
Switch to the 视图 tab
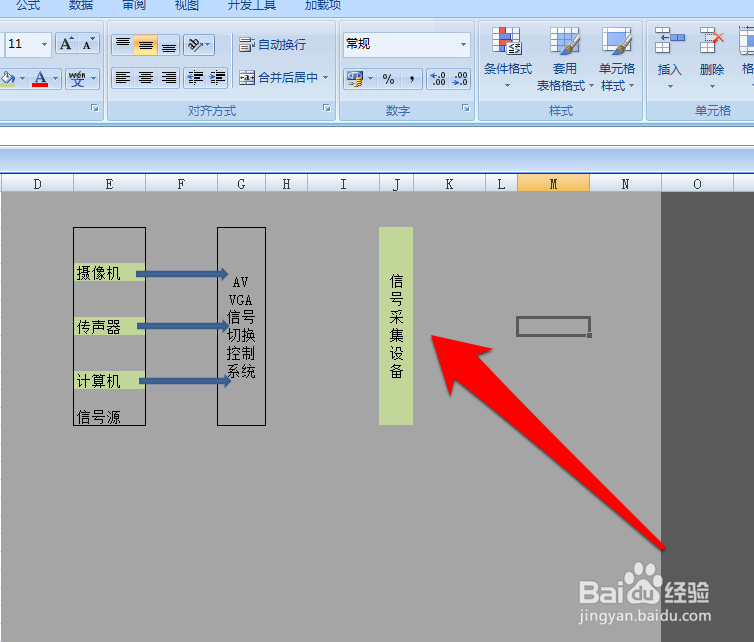pos(187,5)
